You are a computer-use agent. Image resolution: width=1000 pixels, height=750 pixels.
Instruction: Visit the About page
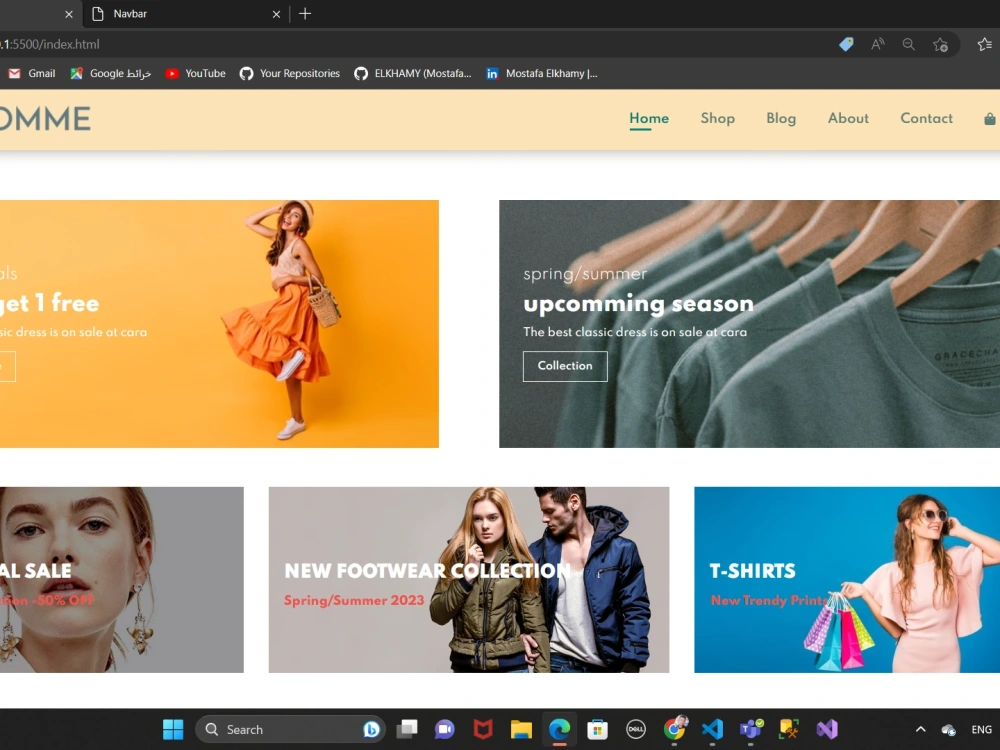point(848,119)
